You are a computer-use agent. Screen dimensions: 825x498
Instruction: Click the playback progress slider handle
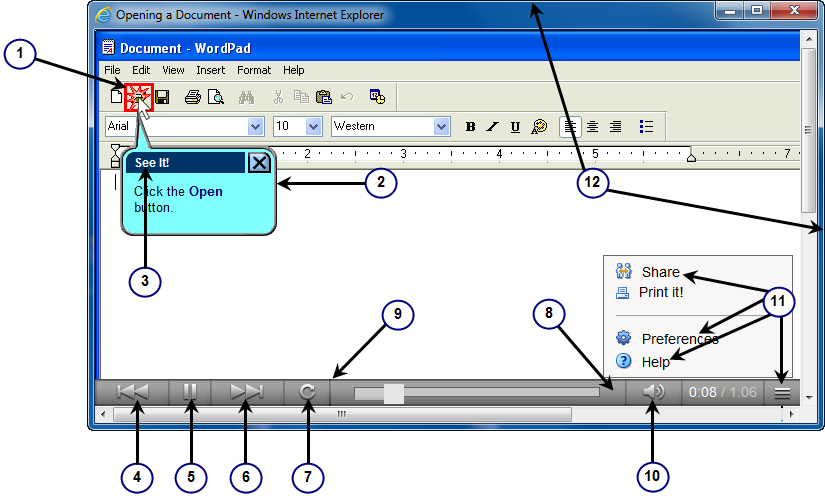[394, 393]
